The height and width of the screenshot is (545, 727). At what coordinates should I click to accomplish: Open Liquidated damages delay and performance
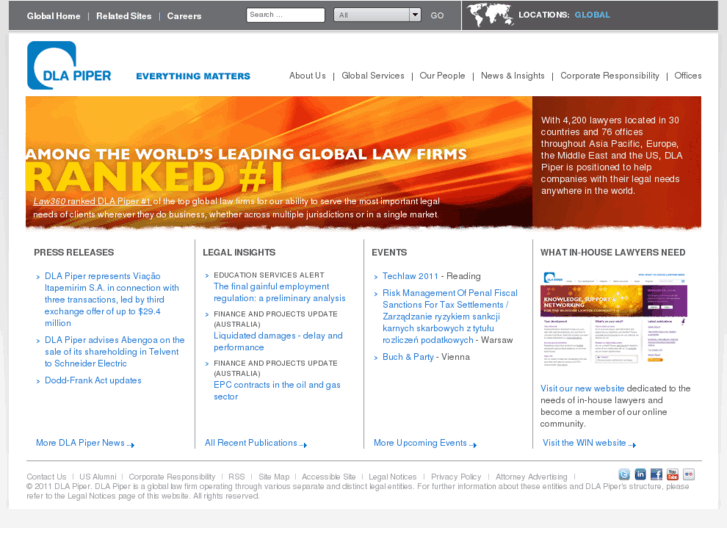click(x=278, y=341)
